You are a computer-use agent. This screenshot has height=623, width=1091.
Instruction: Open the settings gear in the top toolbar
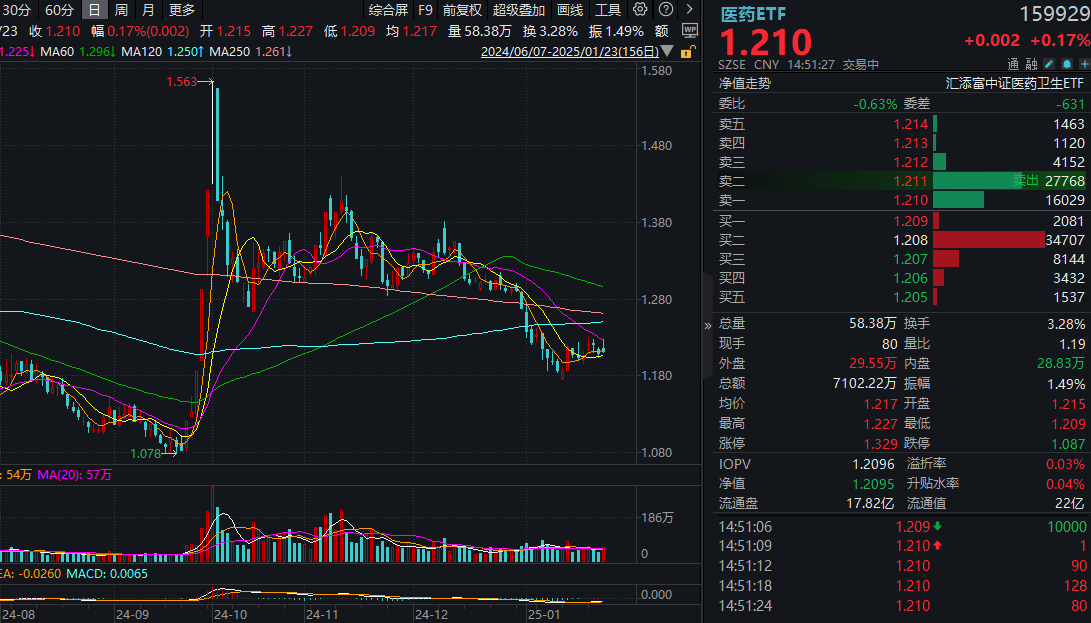(x=640, y=10)
